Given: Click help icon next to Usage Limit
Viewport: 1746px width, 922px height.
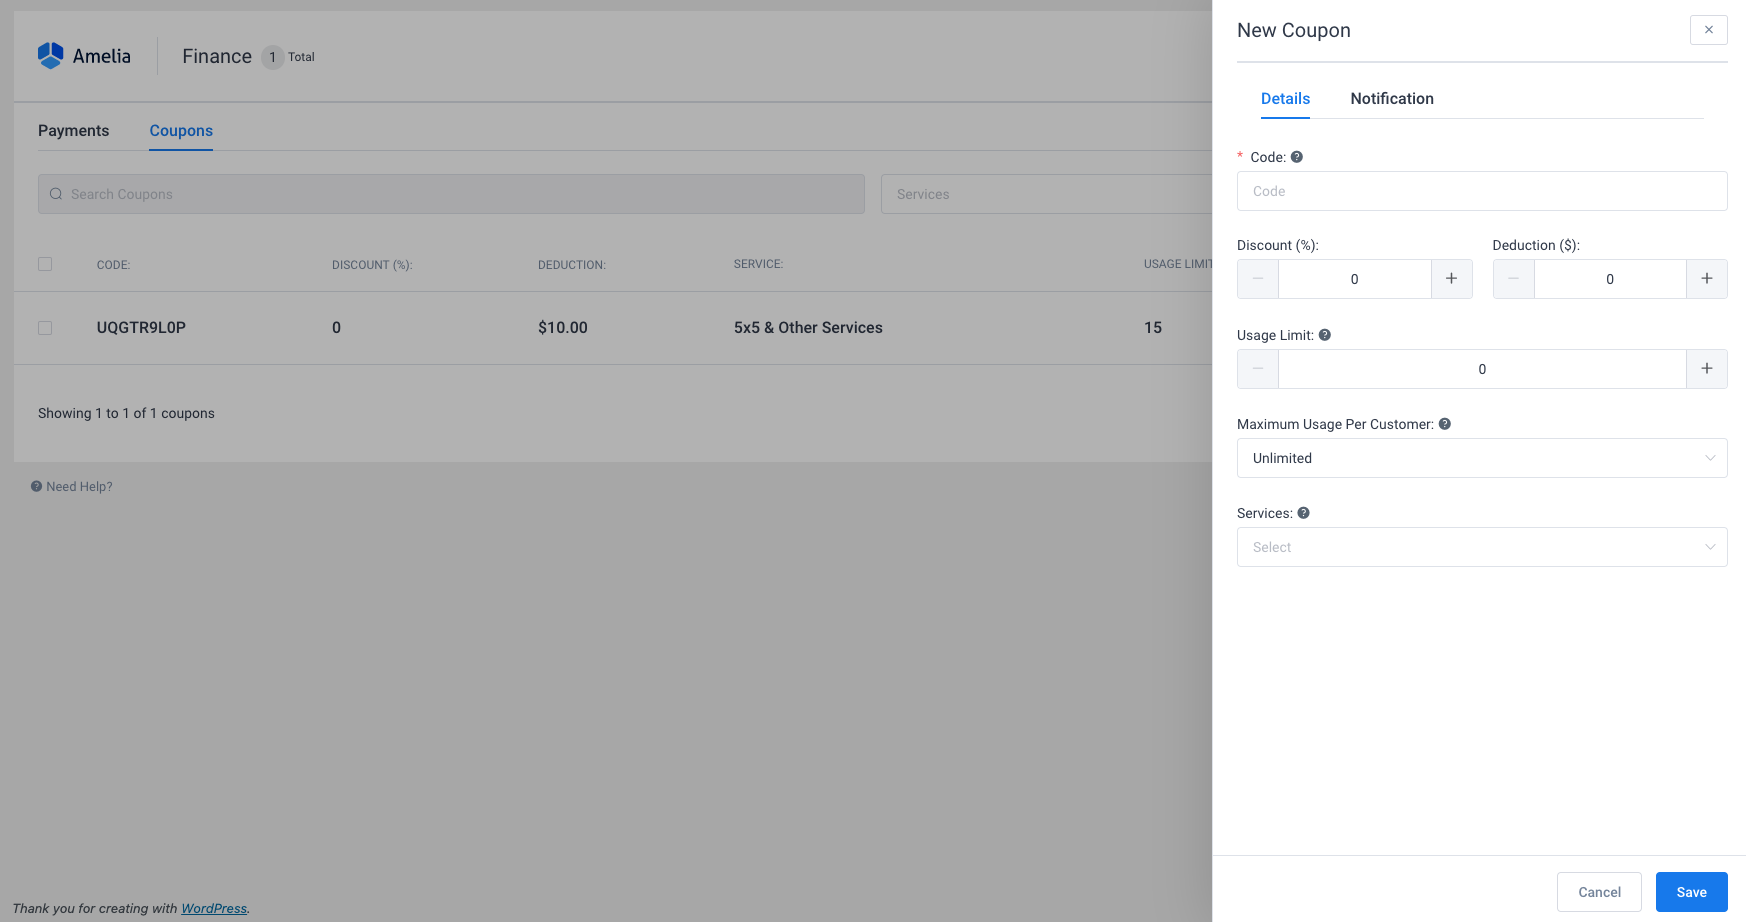Looking at the screenshot, I should pyautogui.click(x=1325, y=334).
